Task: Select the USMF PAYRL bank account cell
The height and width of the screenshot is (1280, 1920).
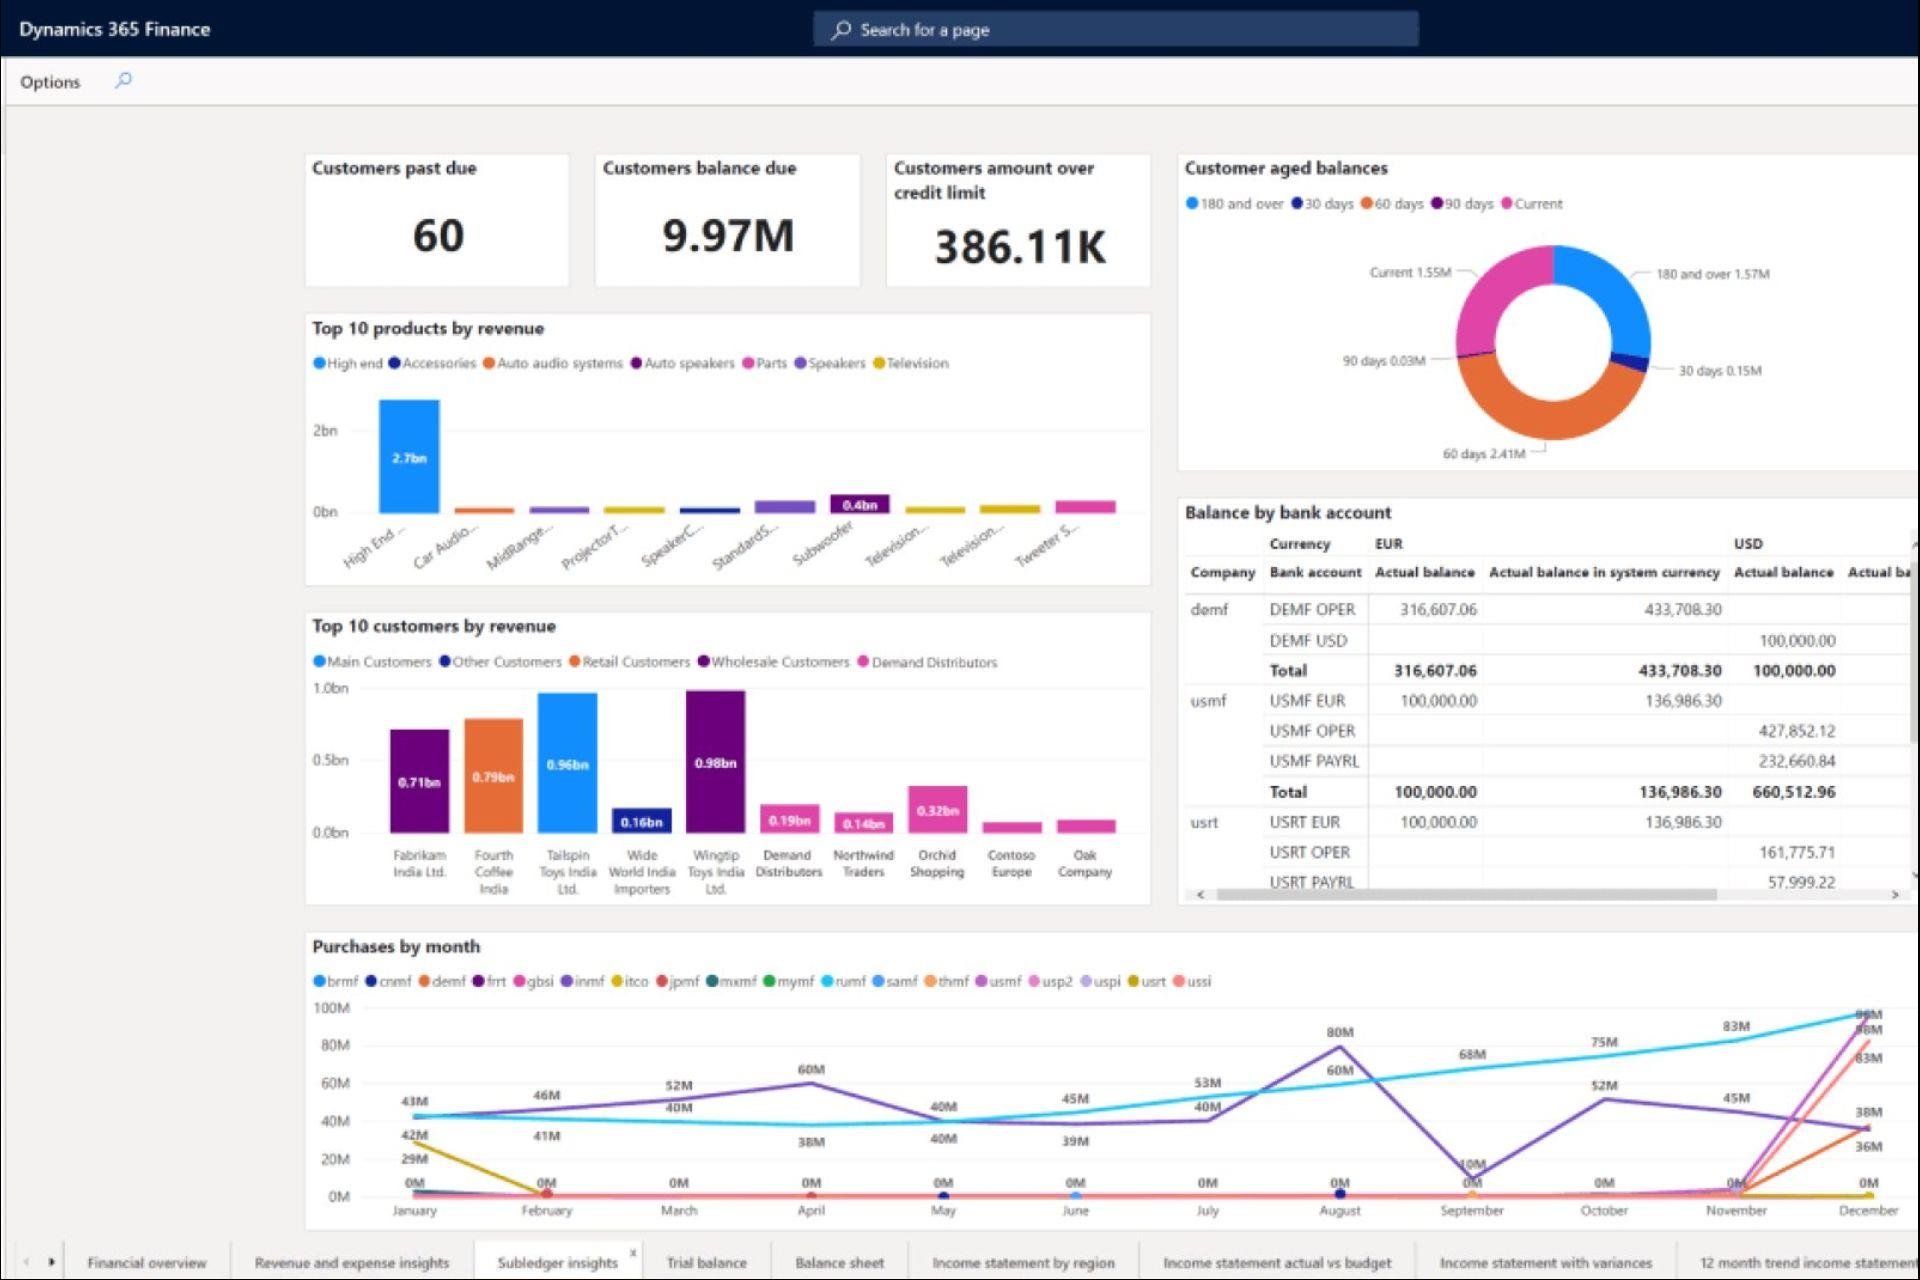Action: coord(1314,761)
